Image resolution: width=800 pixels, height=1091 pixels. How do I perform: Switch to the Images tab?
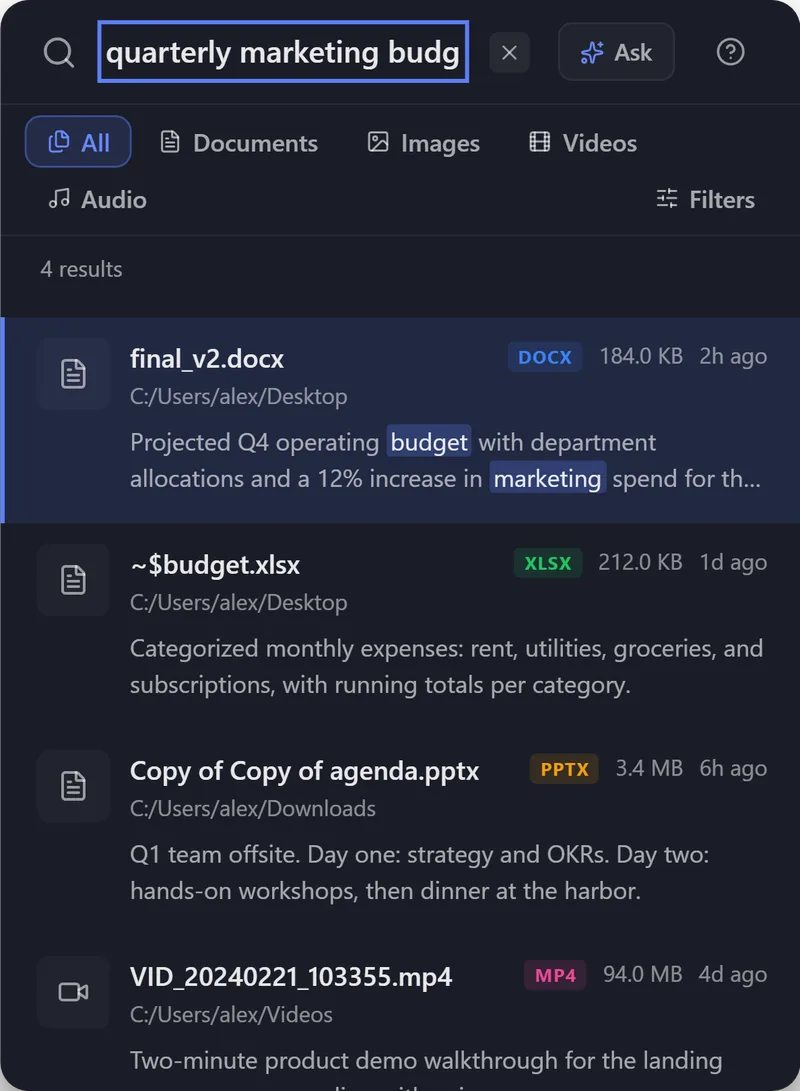(423, 143)
